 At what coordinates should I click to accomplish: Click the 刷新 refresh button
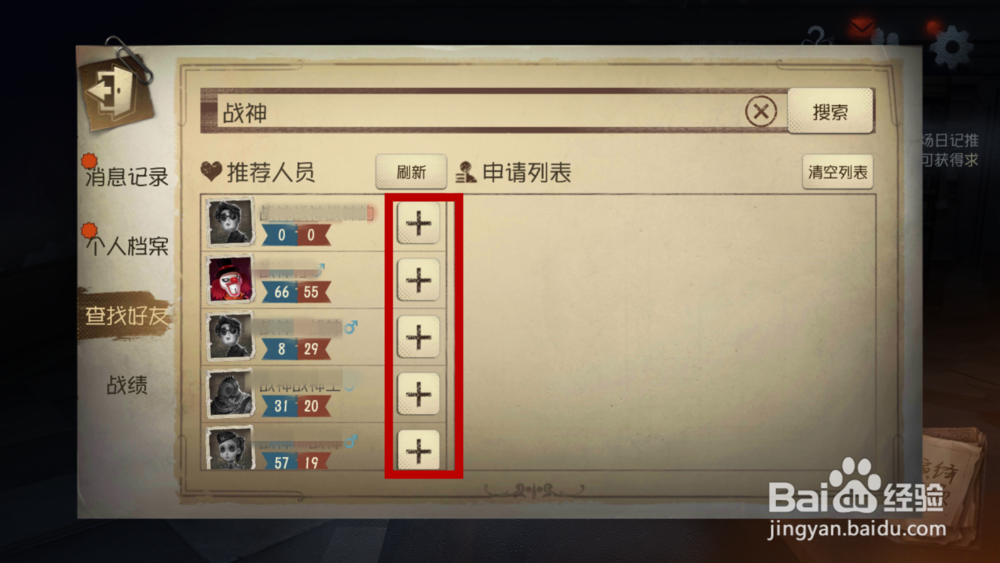coord(411,172)
